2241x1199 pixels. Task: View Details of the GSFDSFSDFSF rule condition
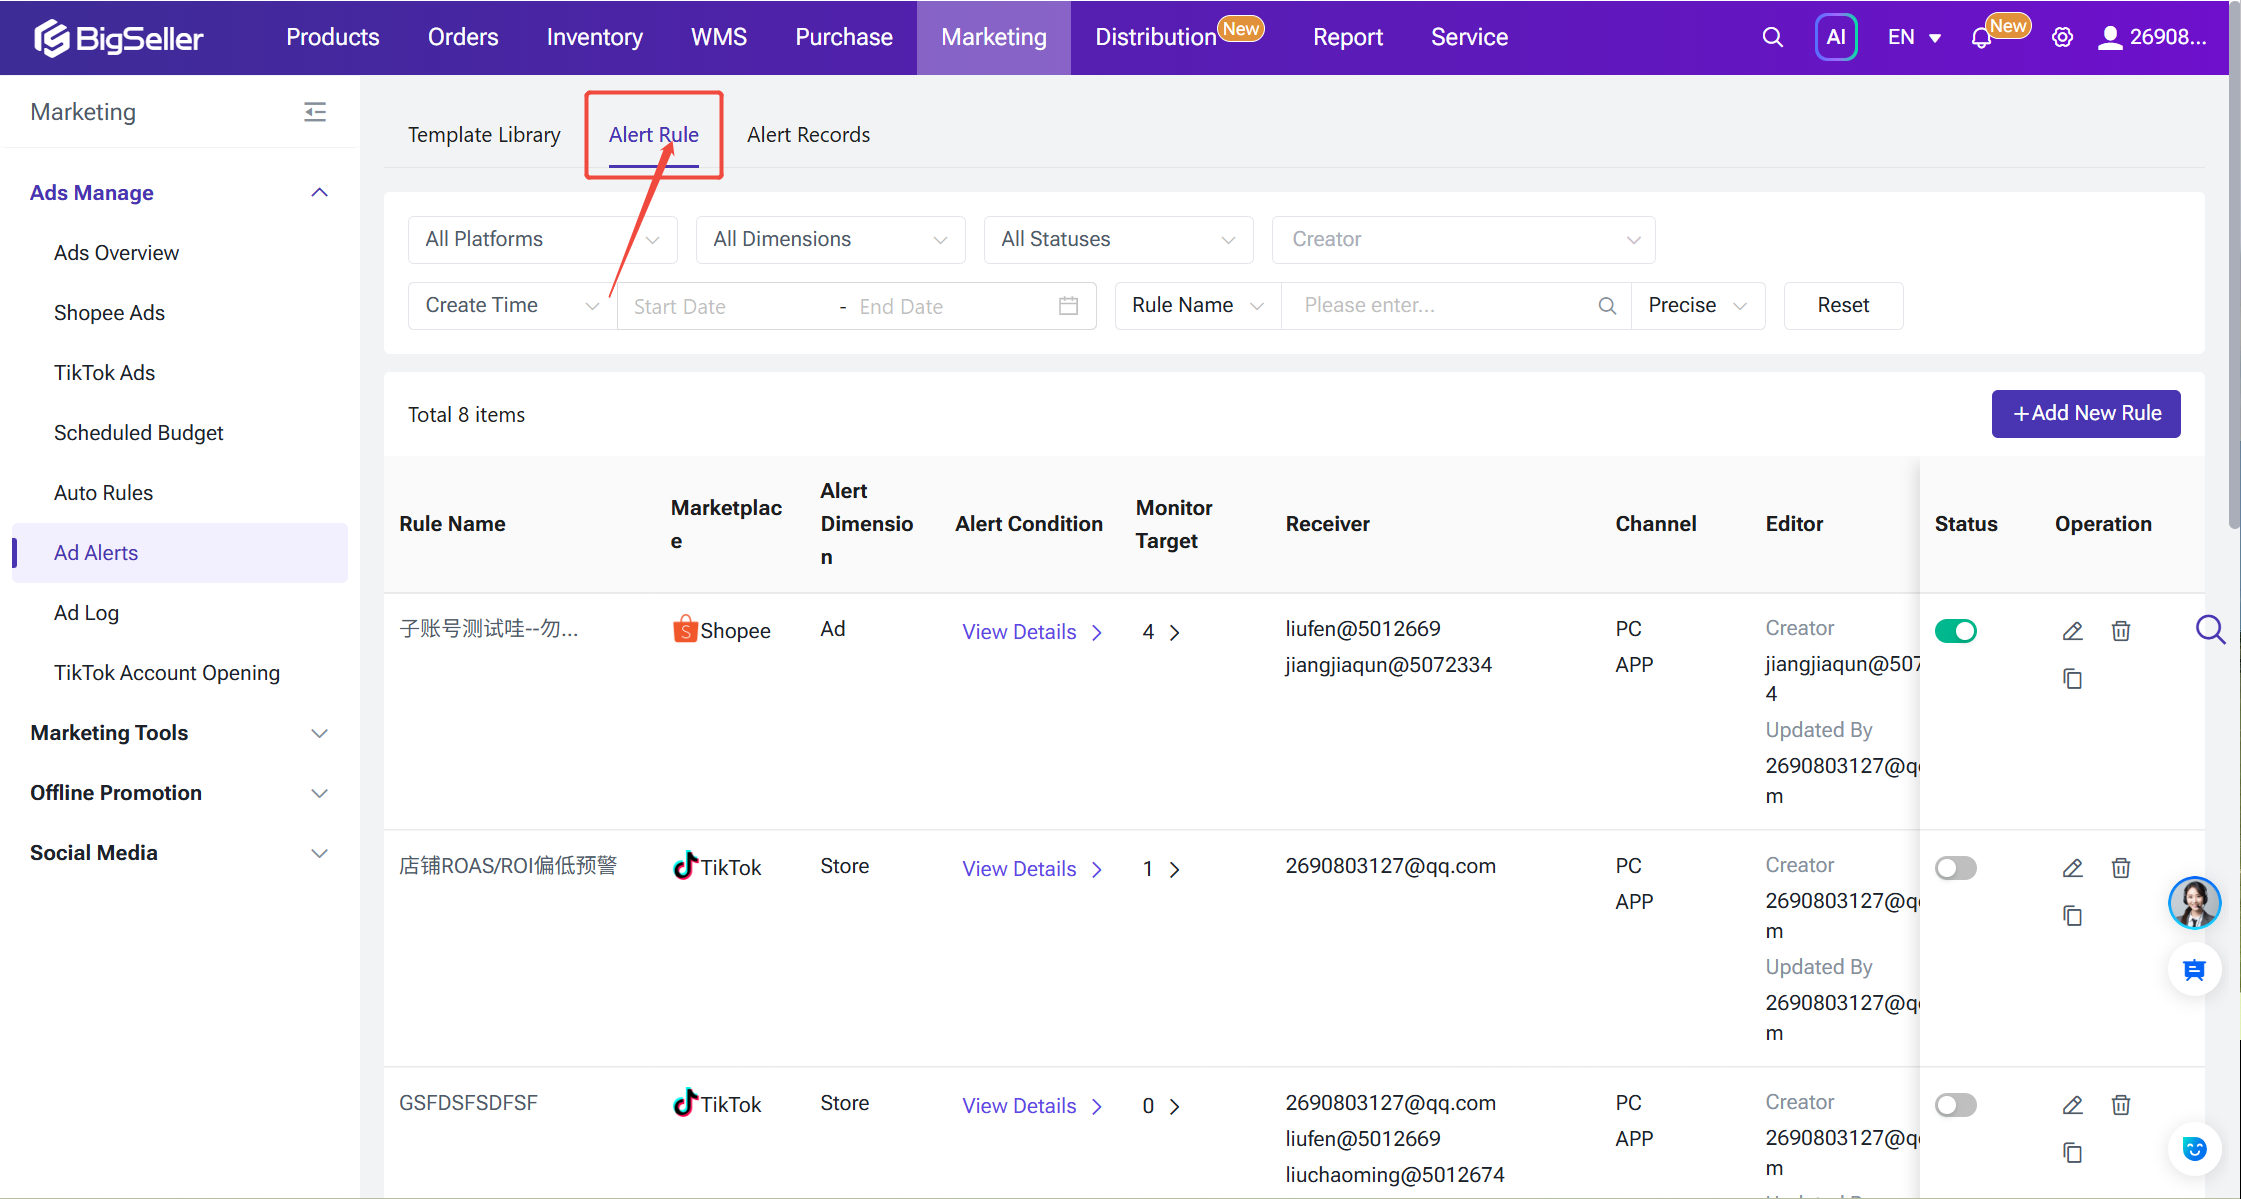pos(1032,1106)
